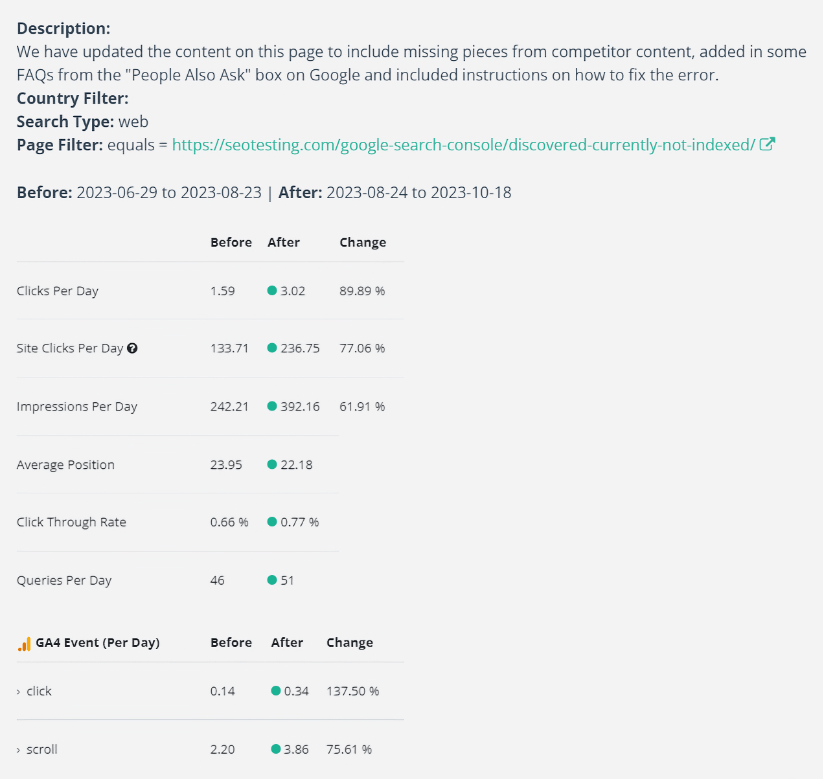Select the Impressions Per Day row label

pyautogui.click(x=77, y=407)
